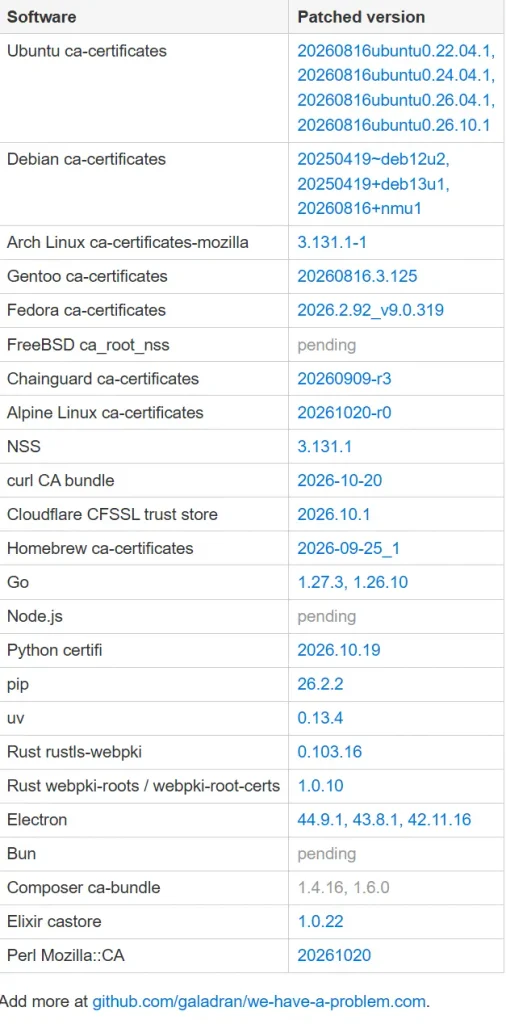Open Gentoo 20260816.3.125 version link
506x1024 pixels.
(x=357, y=277)
